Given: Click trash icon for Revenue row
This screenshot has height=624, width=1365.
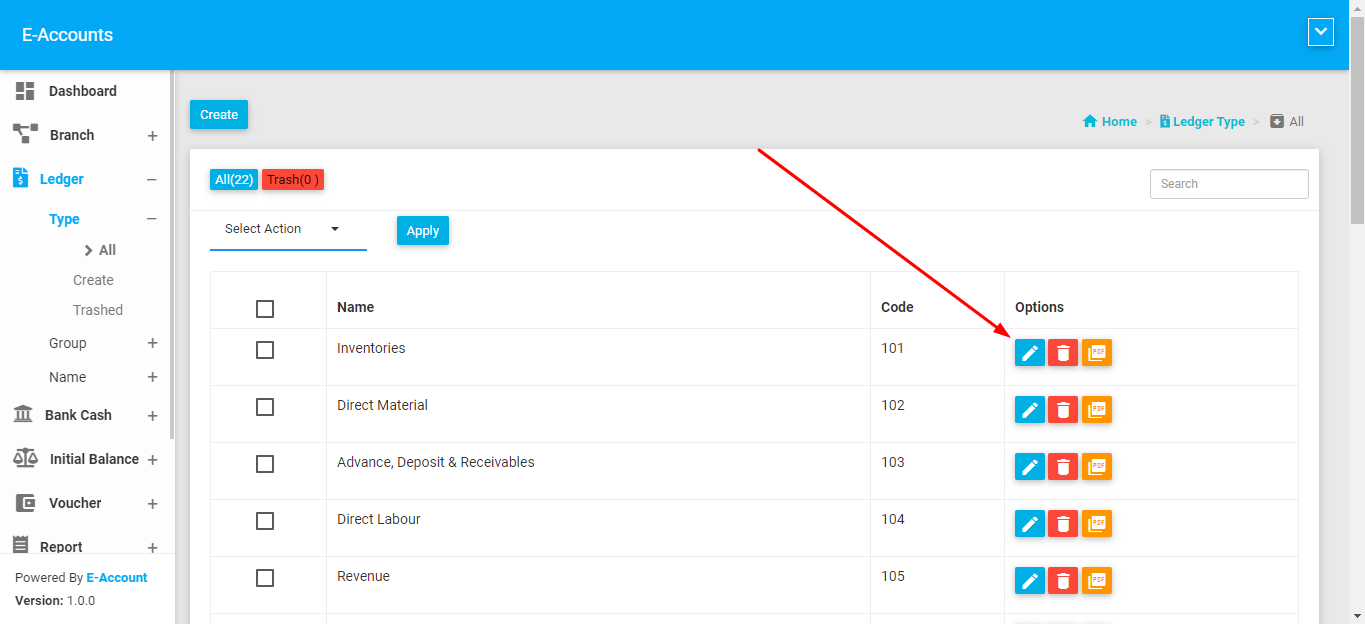Looking at the screenshot, I should (x=1062, y=581).
